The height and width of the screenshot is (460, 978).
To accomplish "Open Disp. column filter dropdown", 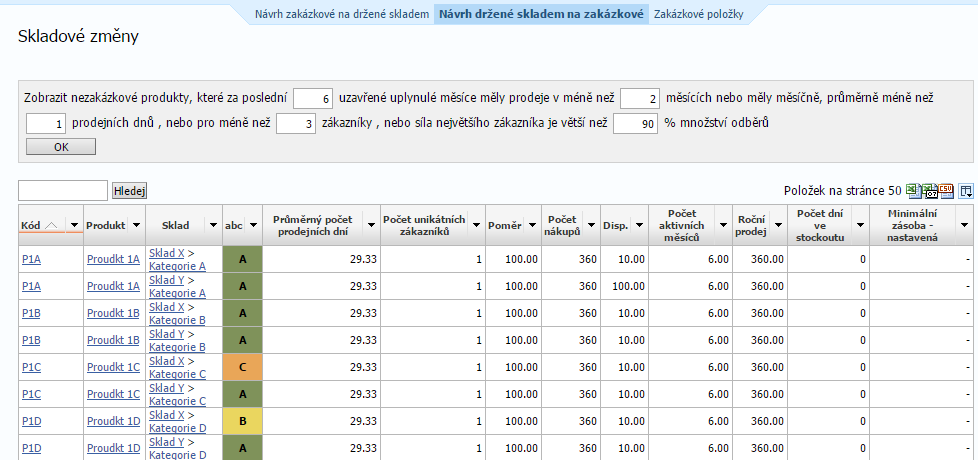I will coord(639,225).
